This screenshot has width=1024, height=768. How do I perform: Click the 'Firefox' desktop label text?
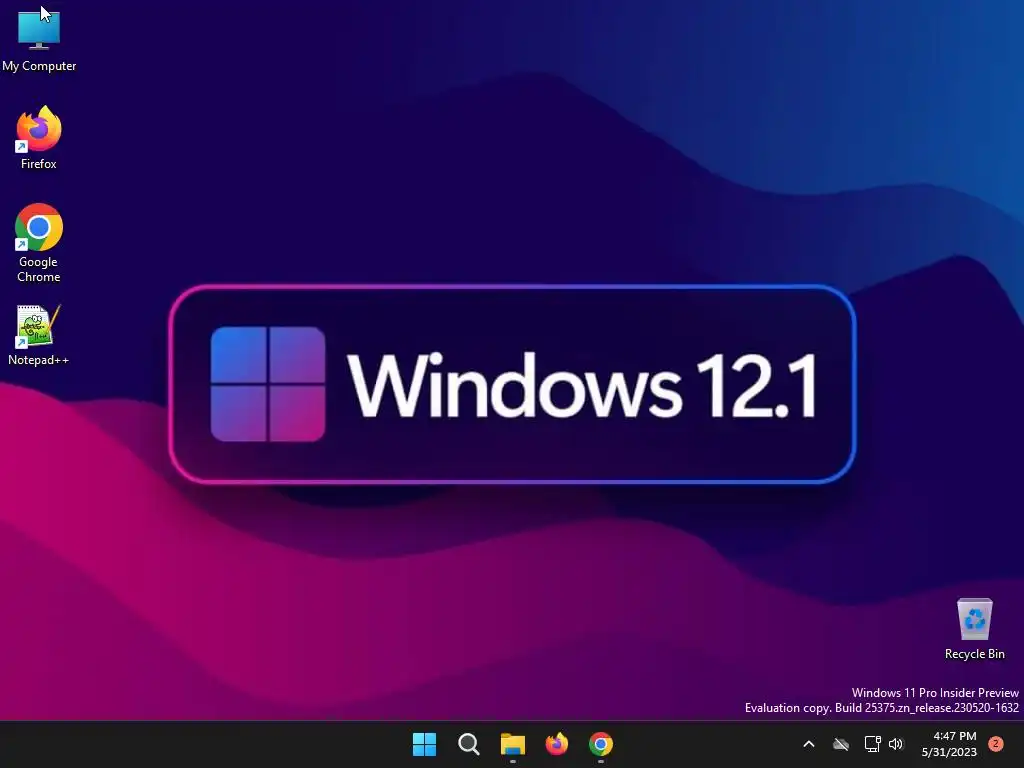pyautogui.click(x=39, y=164)
